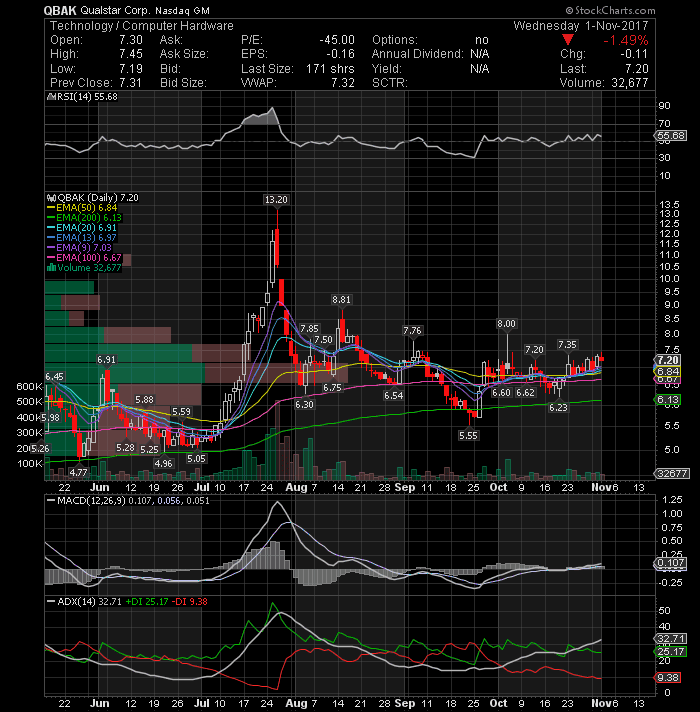Click the candlestick icon beside QBAK (Daily)
The height and width of the screenshot is (712, 700).
click(x=51, y=198)
